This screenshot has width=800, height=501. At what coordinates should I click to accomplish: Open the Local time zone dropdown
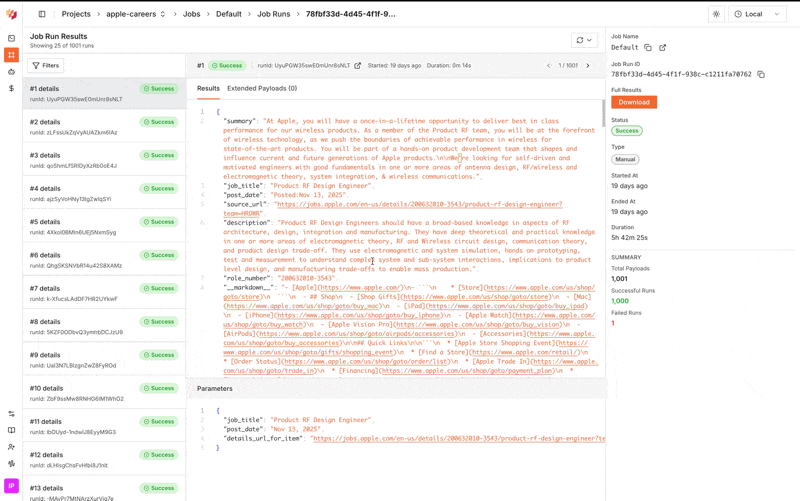(757, 14)
